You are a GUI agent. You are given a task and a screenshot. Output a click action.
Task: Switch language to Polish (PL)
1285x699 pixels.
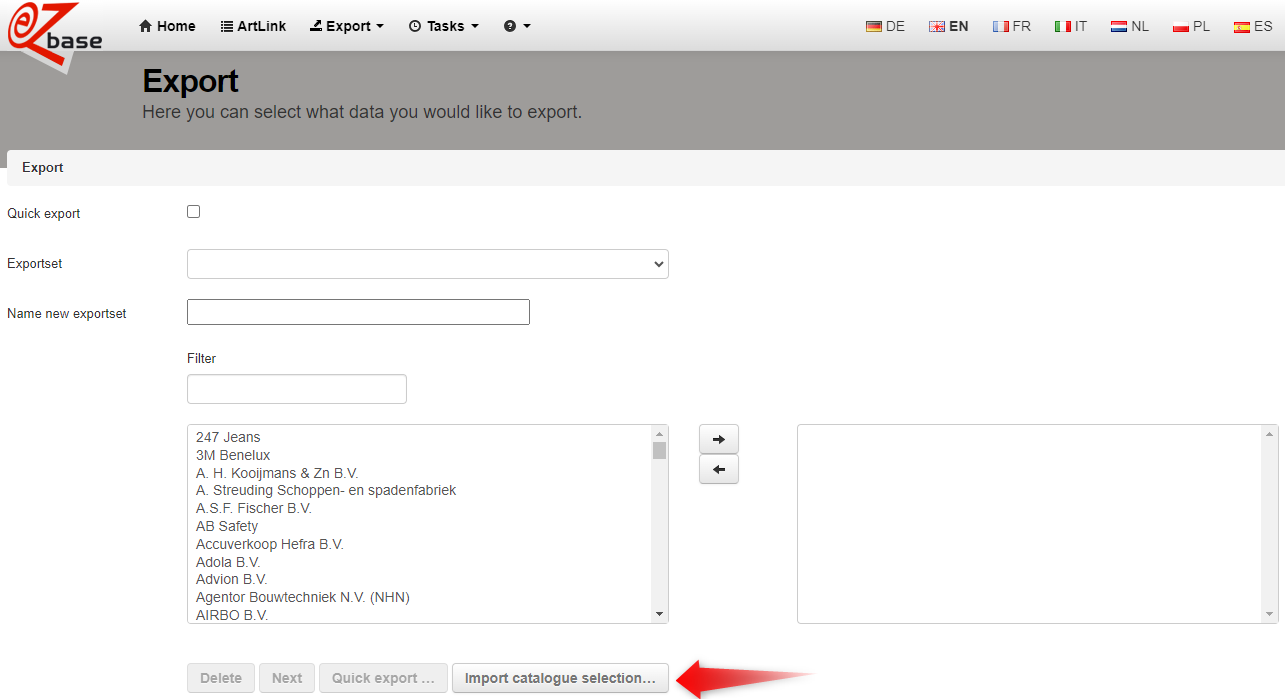click(x=1191, y=27)
